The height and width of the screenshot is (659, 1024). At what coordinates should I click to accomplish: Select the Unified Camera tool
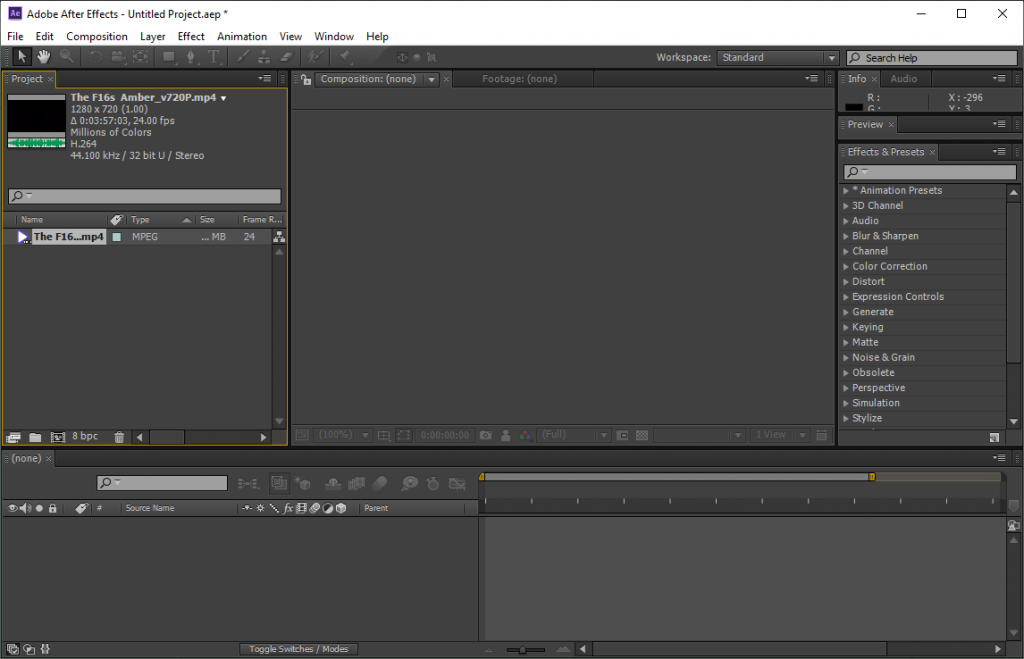click(118, 57)
